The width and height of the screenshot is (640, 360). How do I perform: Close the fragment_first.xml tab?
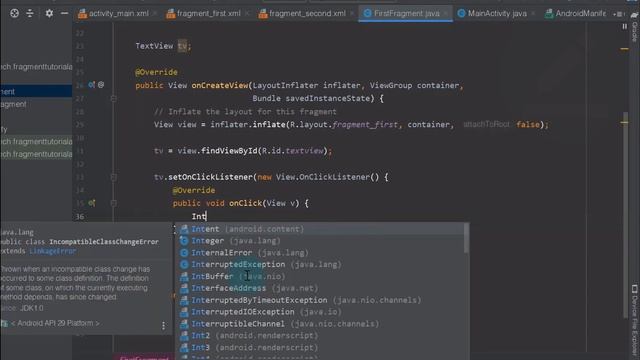pyautogui.click(x=247, y=13)
